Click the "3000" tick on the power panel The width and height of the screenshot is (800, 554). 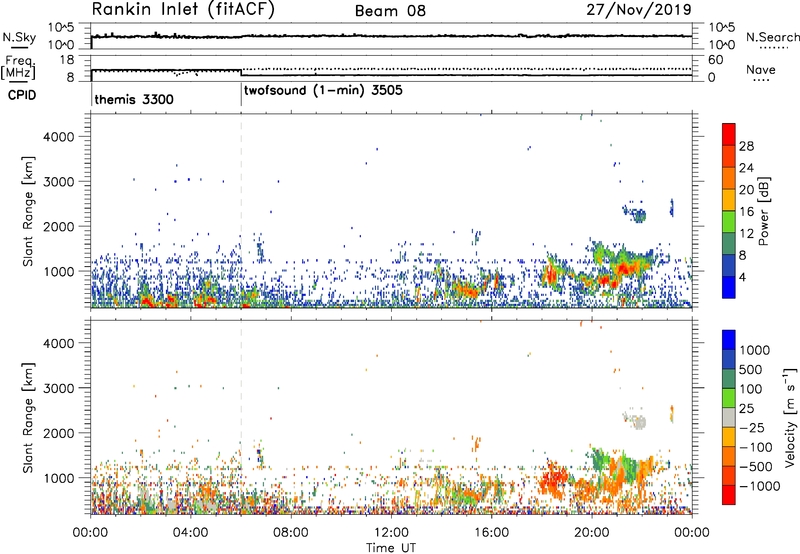(59, 182)
